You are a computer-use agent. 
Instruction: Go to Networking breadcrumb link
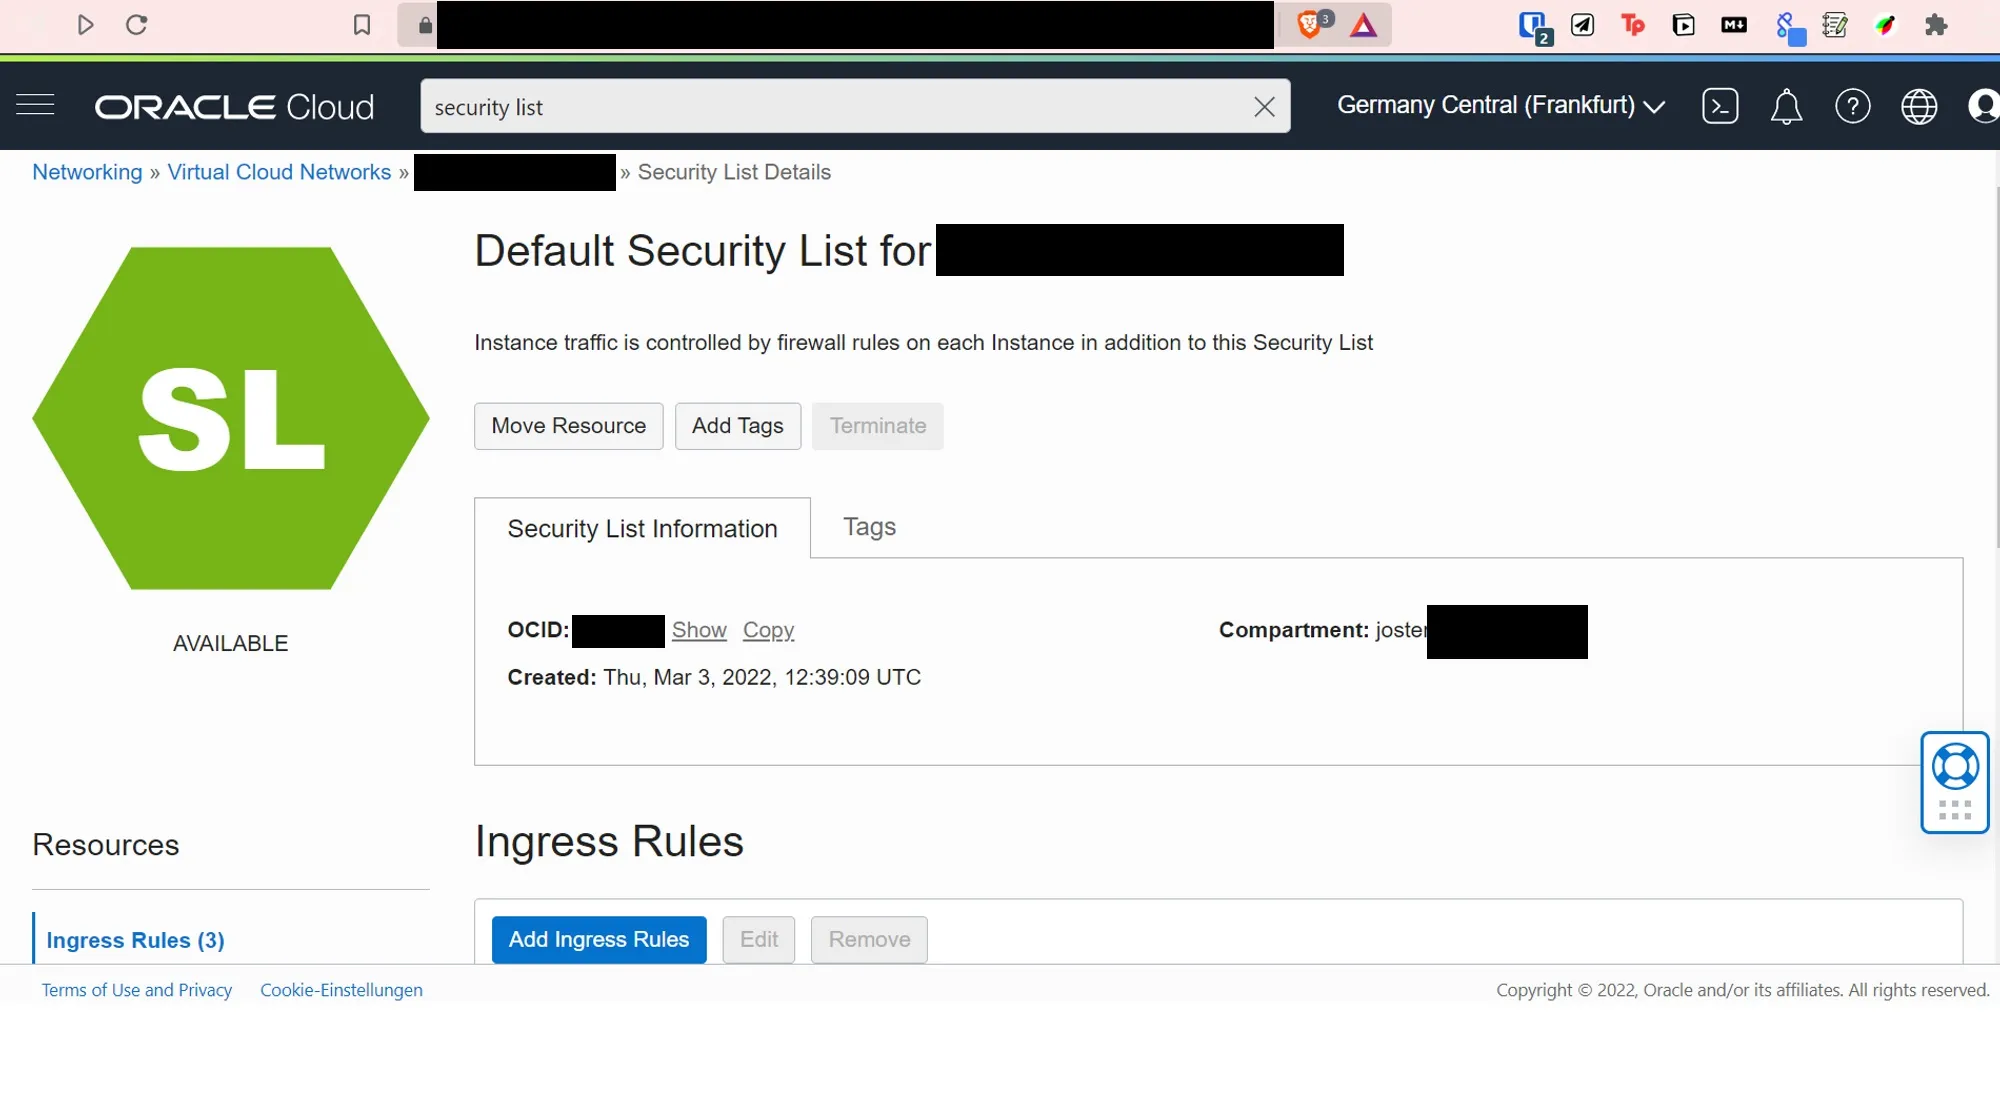tap(87, 172)
